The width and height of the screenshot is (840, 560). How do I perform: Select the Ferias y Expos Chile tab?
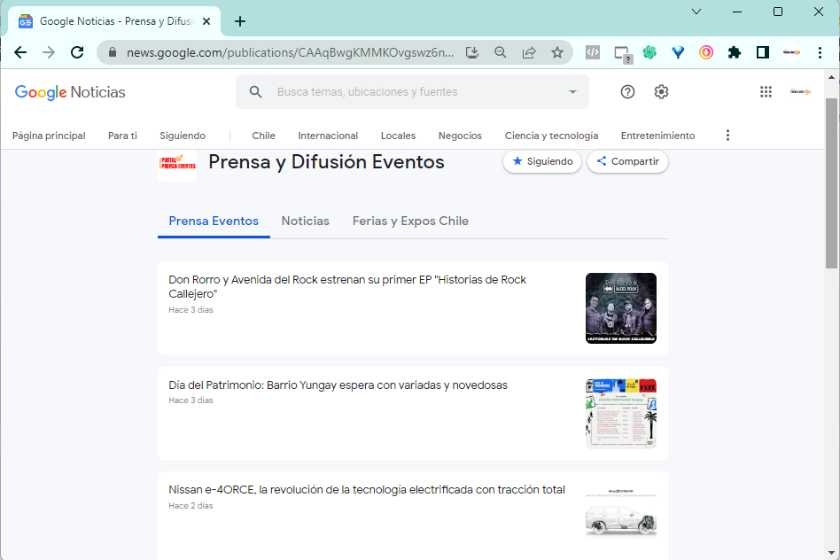pos(410,221)
